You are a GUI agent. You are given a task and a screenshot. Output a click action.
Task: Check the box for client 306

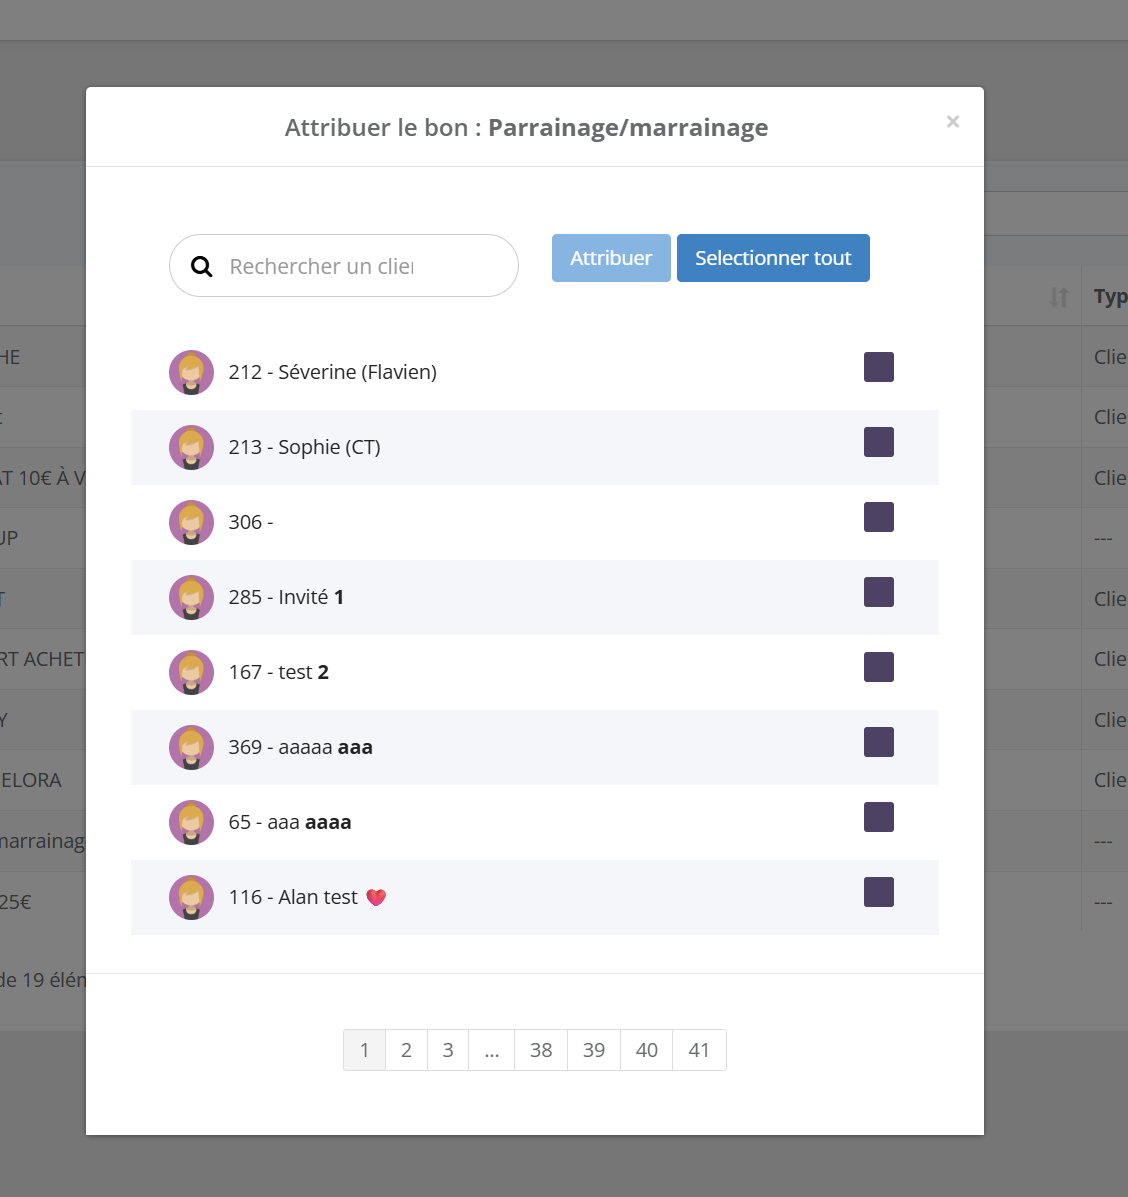pyautogui.click(x=878, y=517)
